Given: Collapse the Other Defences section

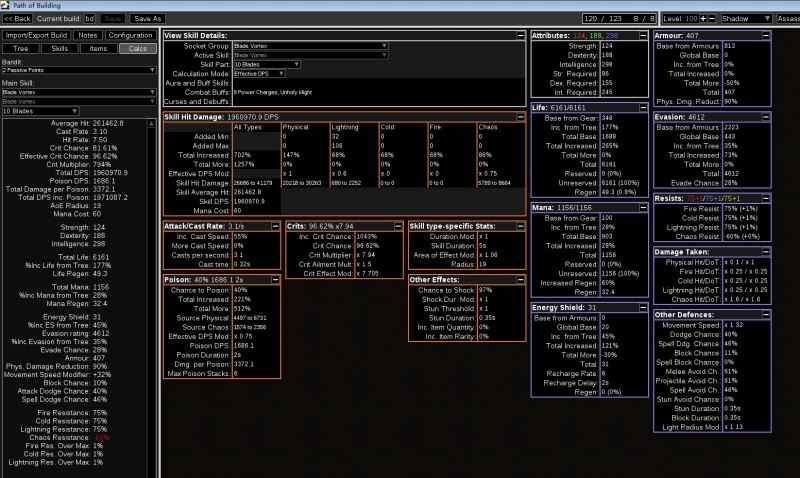Looking at the screenshot, I should coord(765,315).
